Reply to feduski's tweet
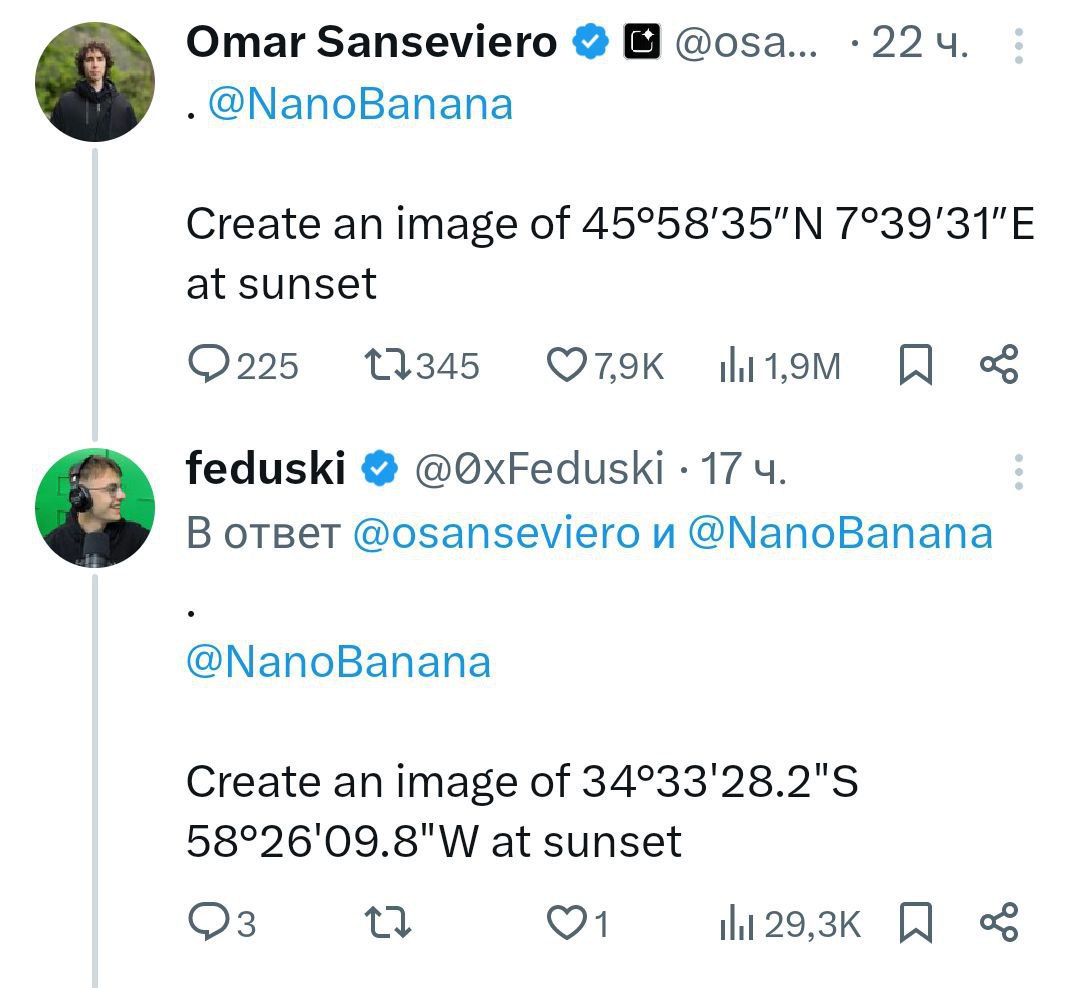Viewport: 1079px width, 988px height. pos(210,922)
